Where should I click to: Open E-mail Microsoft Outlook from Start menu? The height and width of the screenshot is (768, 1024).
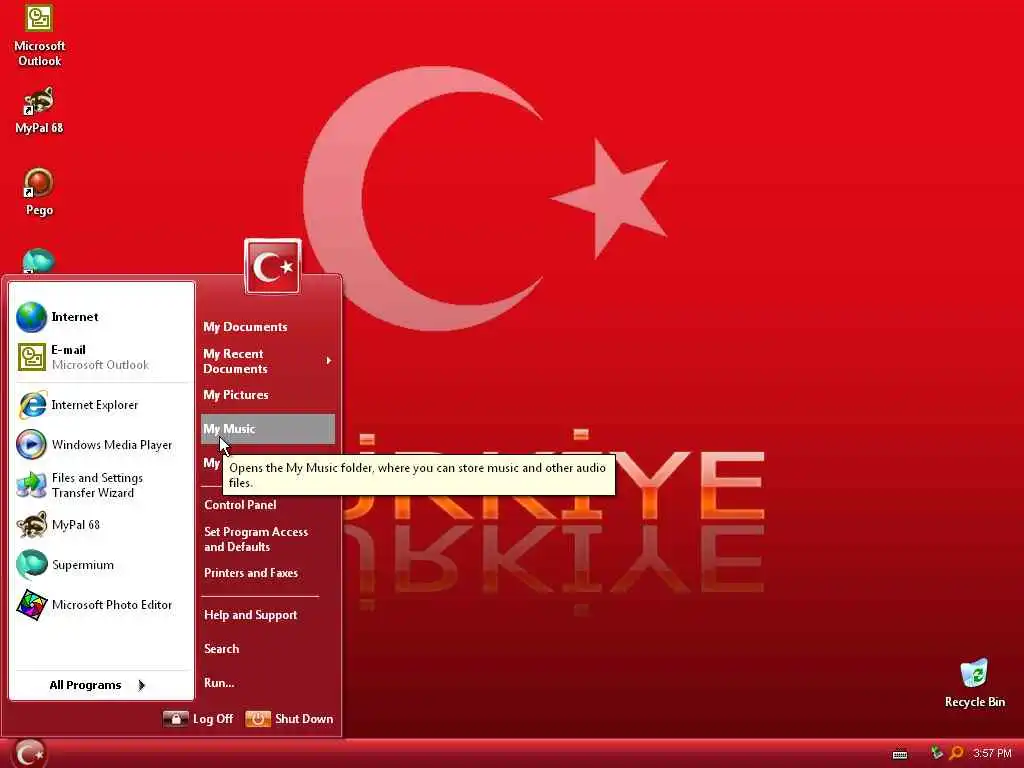[103, 357]
